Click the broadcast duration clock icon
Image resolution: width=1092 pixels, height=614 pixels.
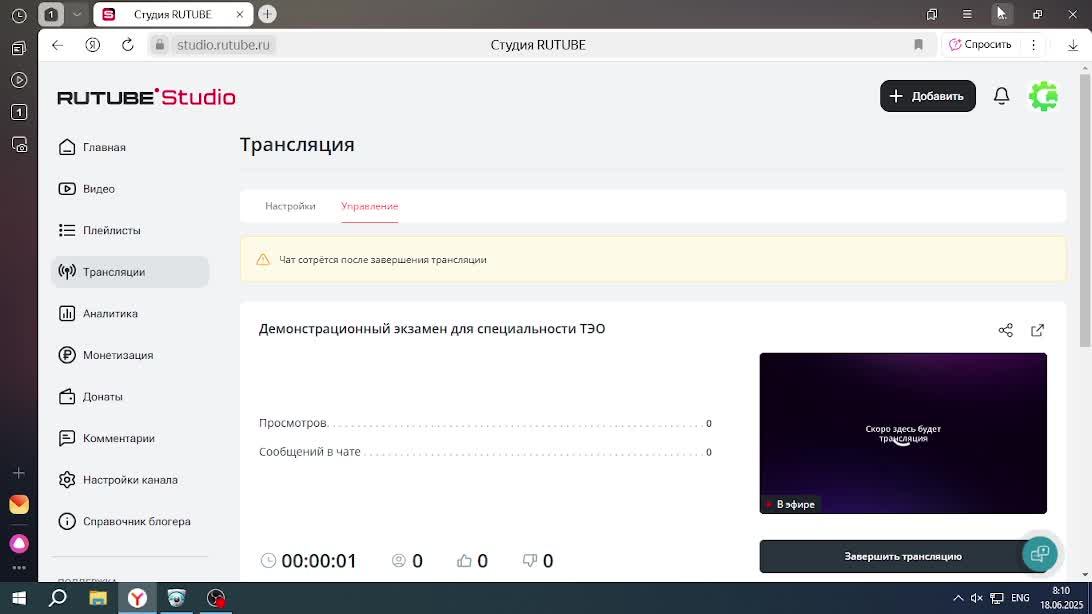click(268, 560)
